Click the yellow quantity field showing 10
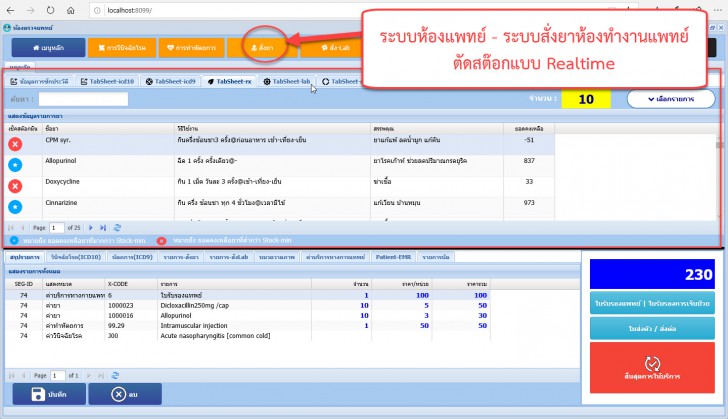Viewport: 728px width, 419px height. (x=586, y=99)
